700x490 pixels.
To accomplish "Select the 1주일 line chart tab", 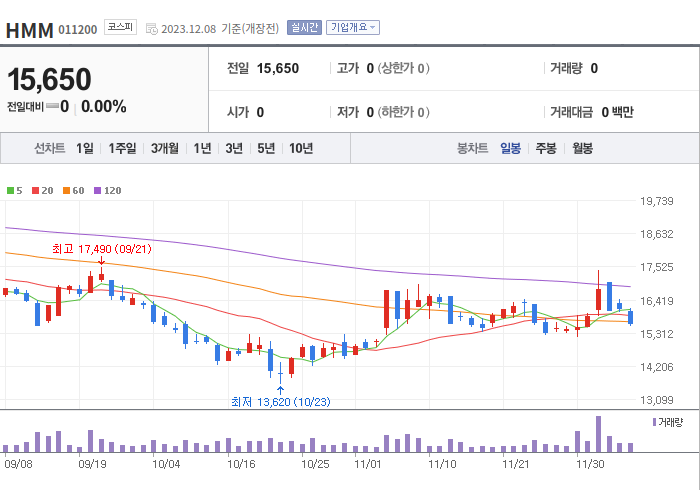I will [x=122, y=148].
